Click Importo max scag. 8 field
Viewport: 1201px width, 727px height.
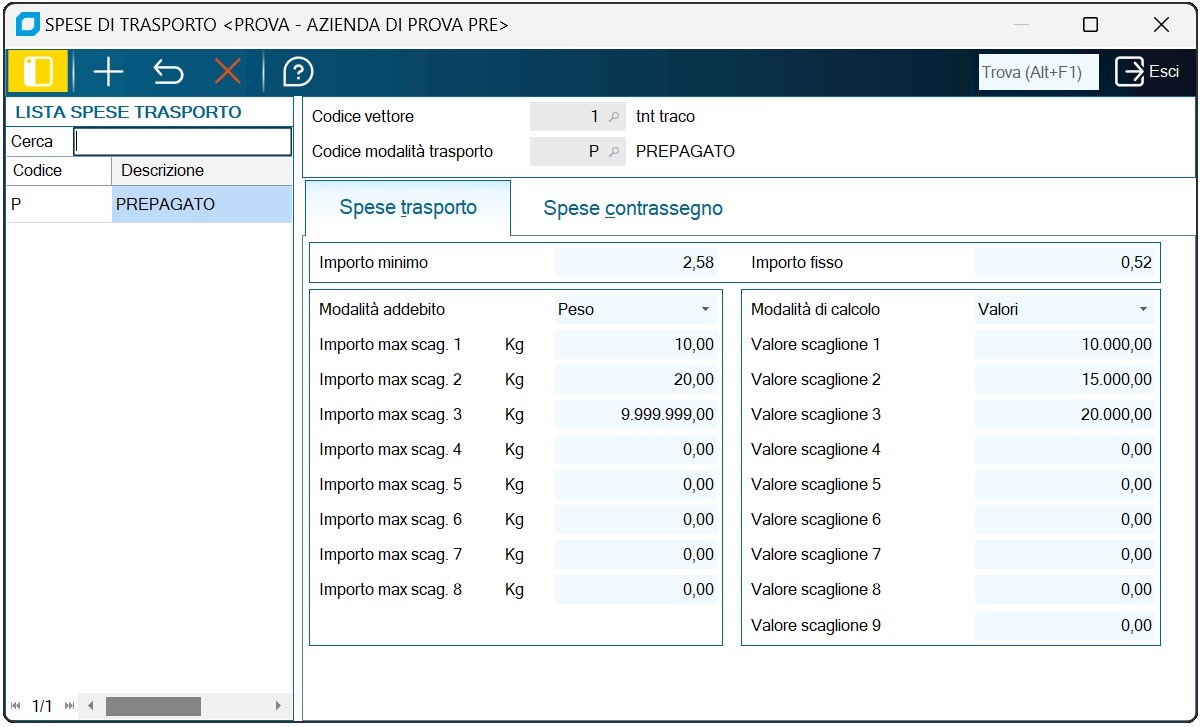click(x=635, y=590)
